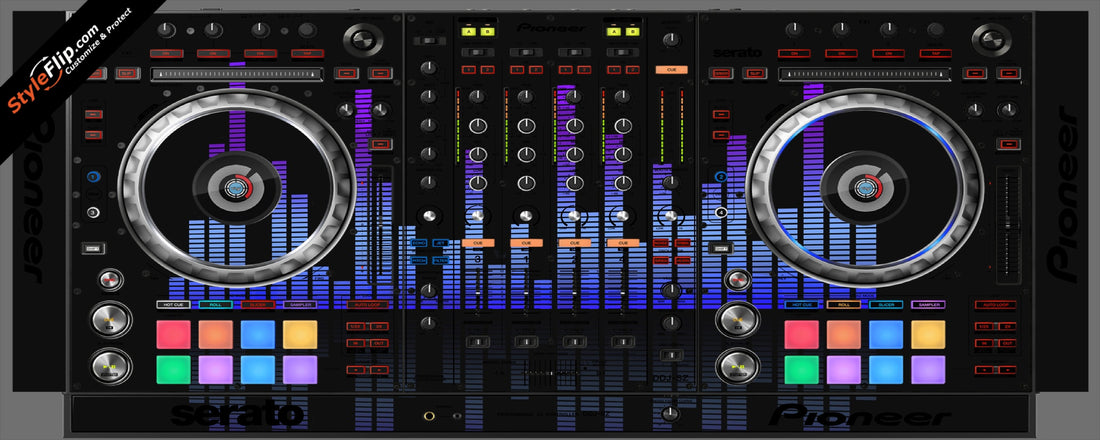Screen dimensions: 1100x440
Task: Click the left deck loop OUT button
Action: 379,342
